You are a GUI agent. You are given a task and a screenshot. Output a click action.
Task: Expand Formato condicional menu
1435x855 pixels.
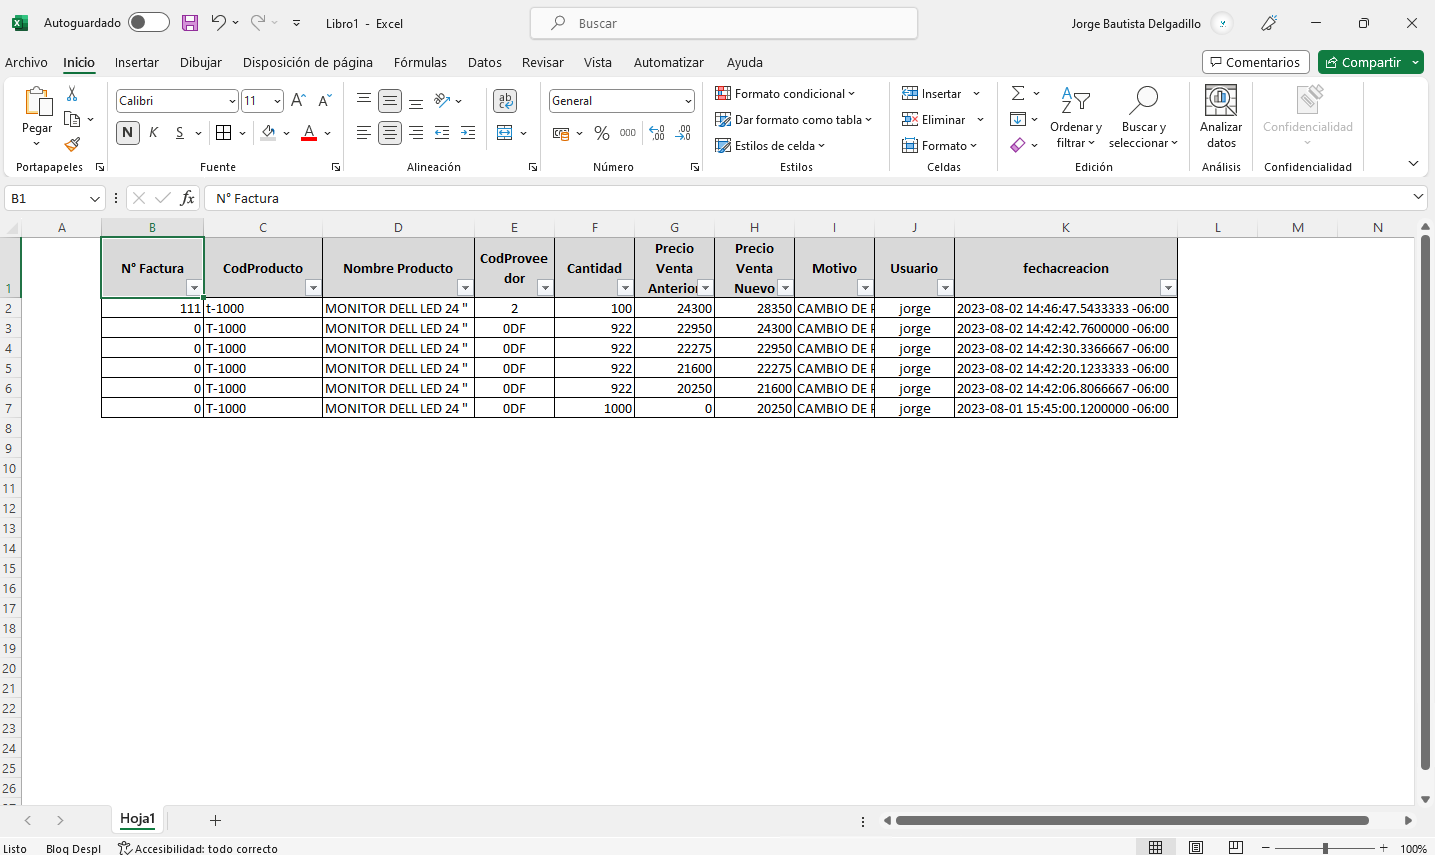(x=785, y=93)
